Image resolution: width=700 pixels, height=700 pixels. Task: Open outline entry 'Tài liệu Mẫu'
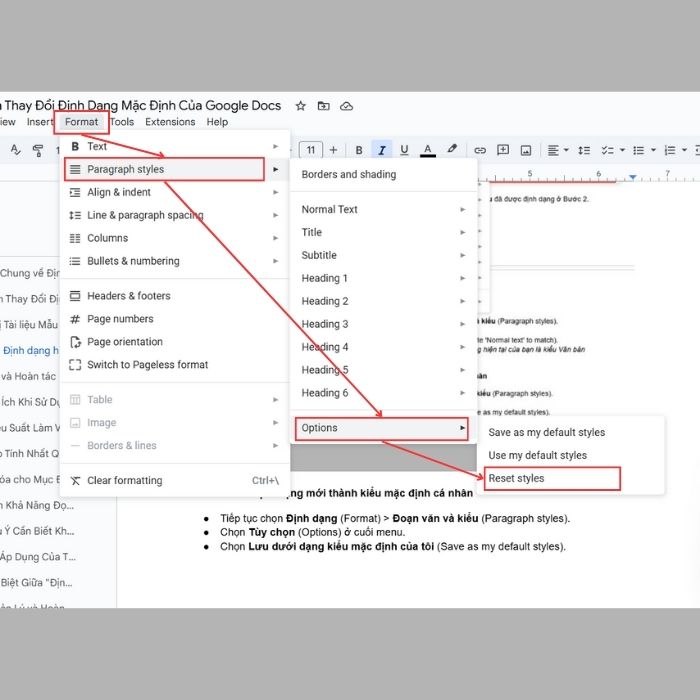click(x=29, y=325)
